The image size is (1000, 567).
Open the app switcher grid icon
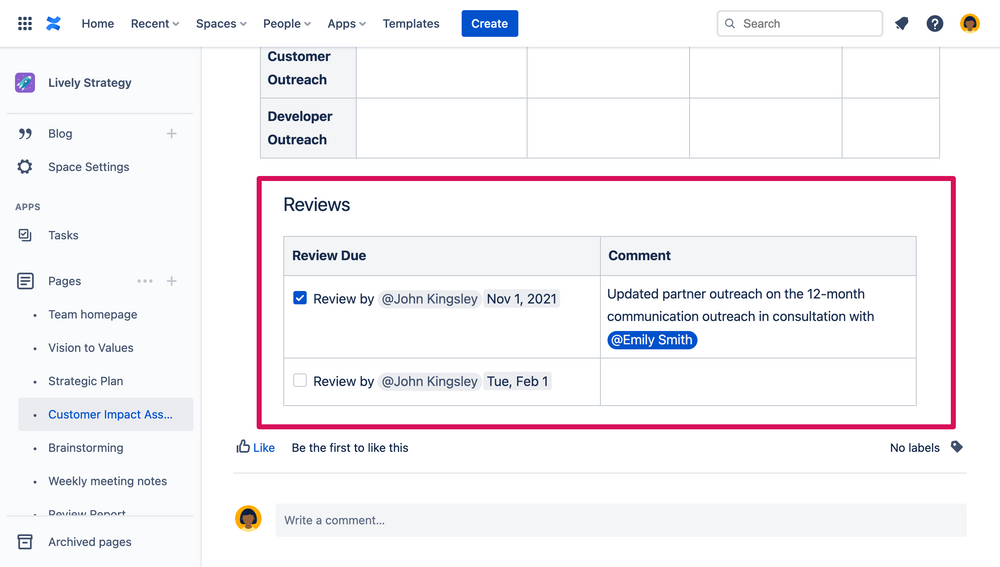pyautogui.click(x=25, y=24)
